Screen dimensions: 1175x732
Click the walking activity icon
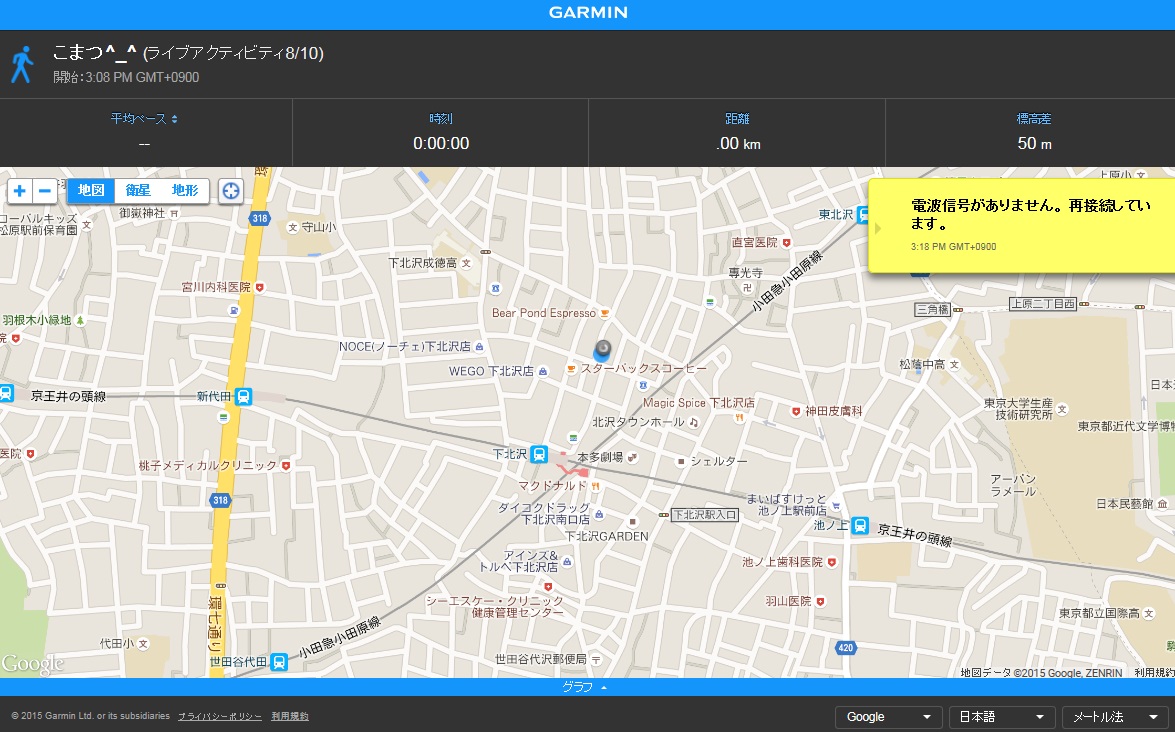tap(22, 64)
